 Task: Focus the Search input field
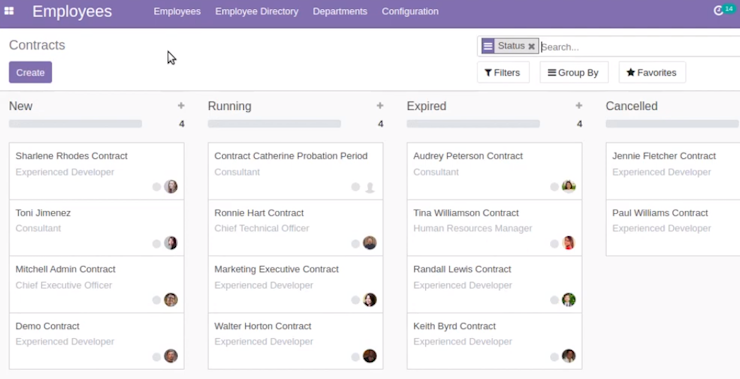640,47
